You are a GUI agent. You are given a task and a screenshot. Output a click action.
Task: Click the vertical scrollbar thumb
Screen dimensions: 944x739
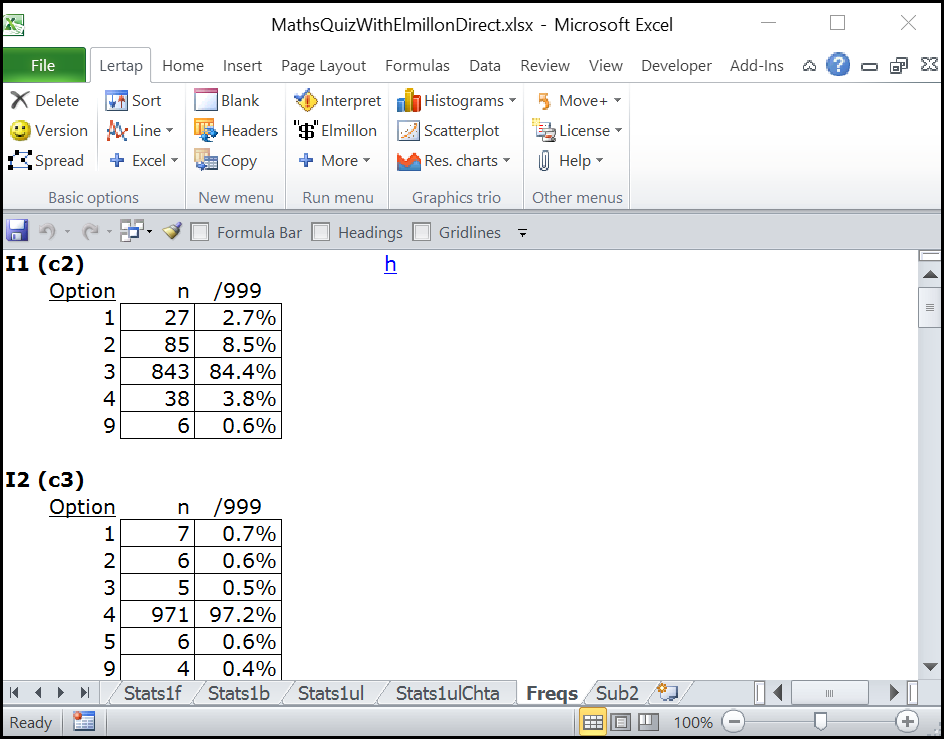(x=930, y=308)
